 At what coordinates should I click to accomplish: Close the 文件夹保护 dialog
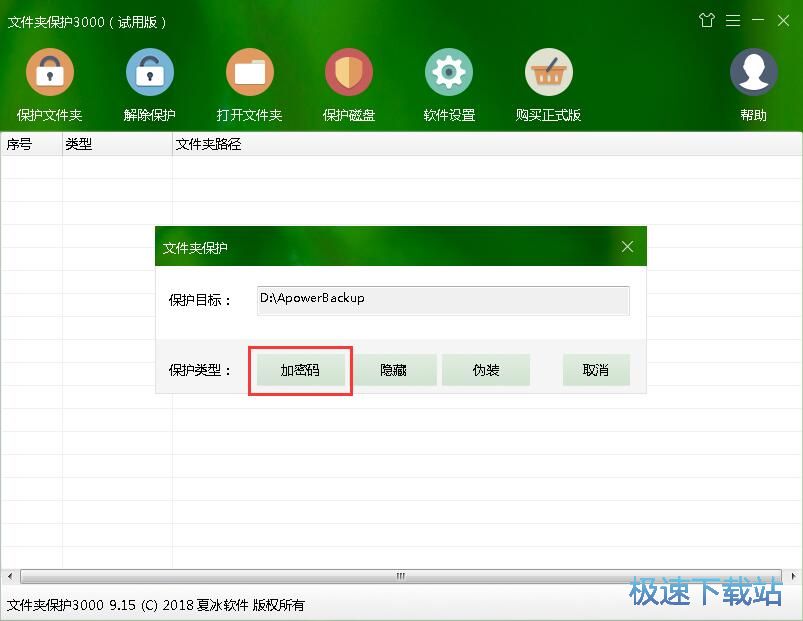coord(627,247)
